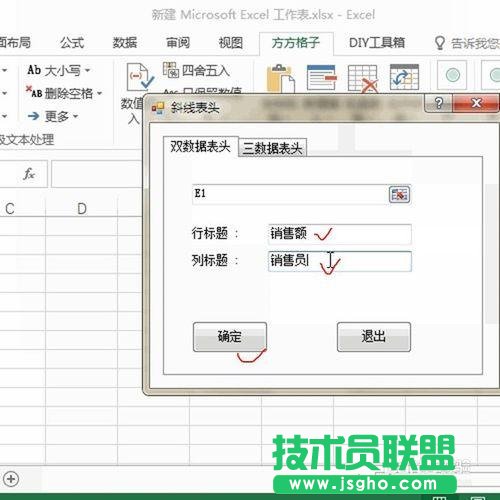
Task: Select the 方方格子 ribbon tab
Action: pos(296,43)
